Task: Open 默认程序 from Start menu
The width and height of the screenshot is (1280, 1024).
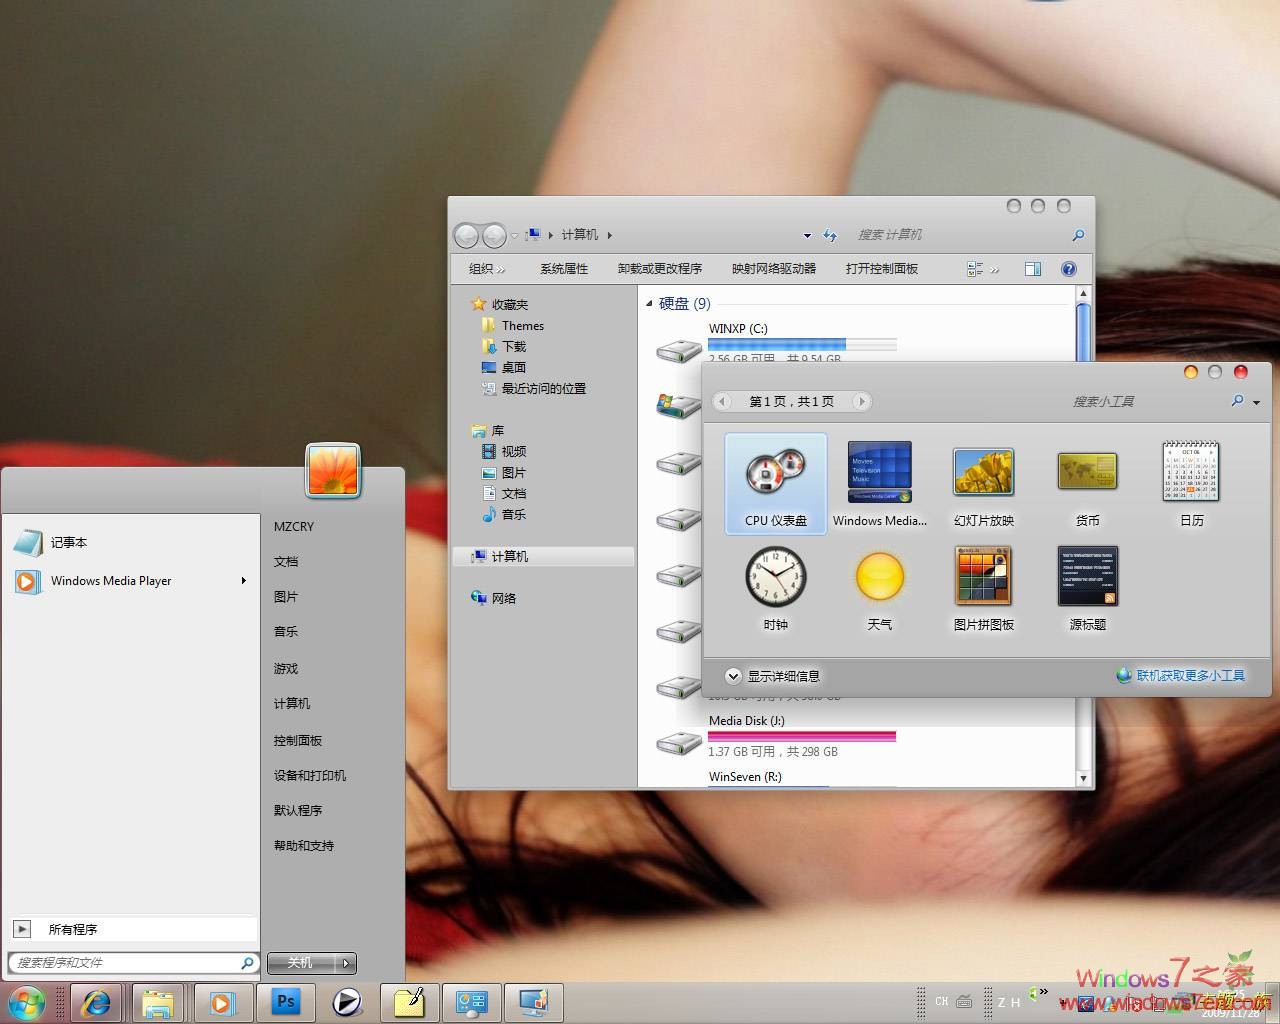Action: click(298, 811)
